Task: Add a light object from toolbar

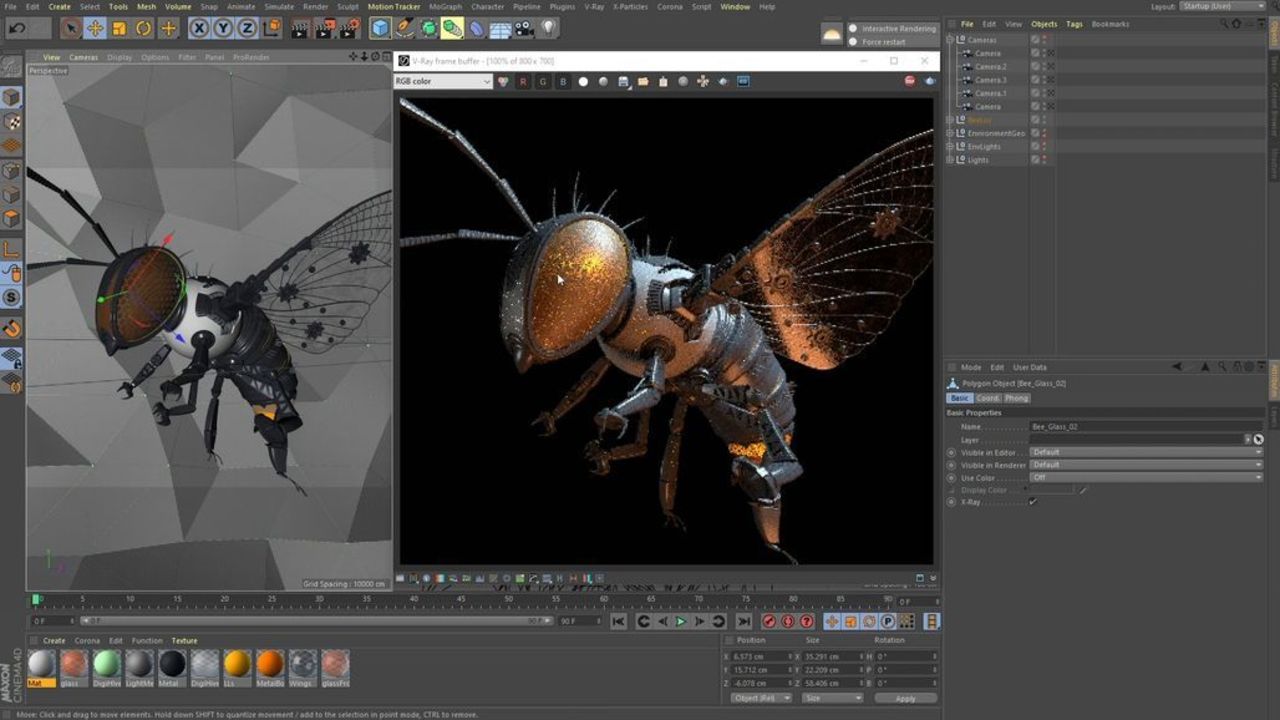Action: (549, 28)
